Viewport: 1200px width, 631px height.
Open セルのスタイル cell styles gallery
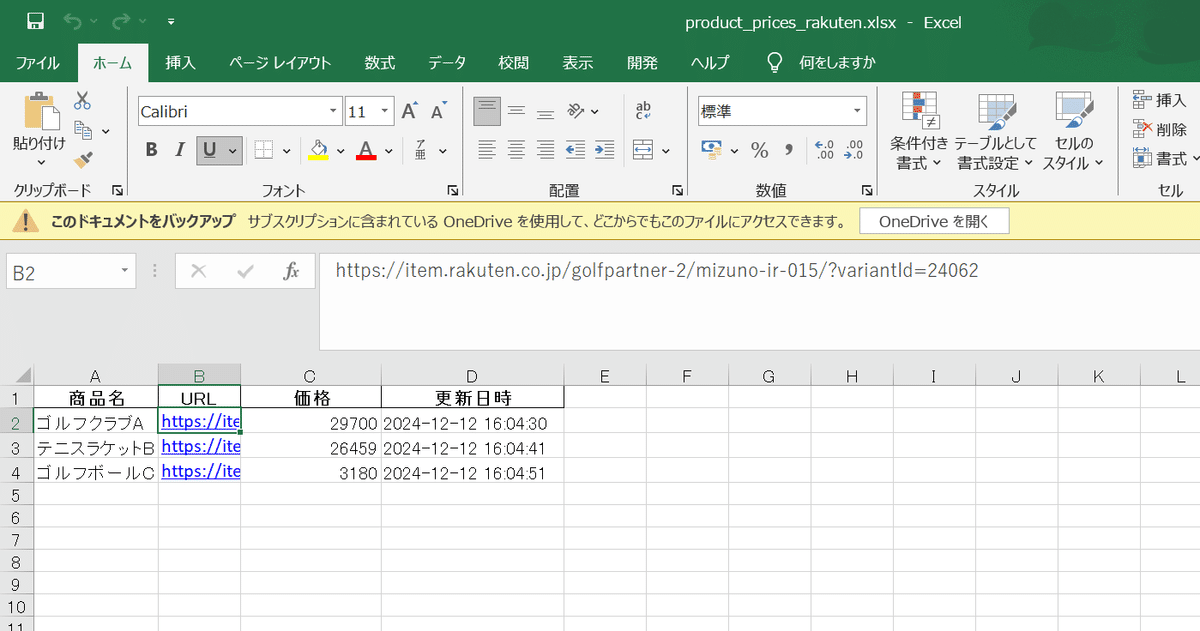click(1074, 130)
